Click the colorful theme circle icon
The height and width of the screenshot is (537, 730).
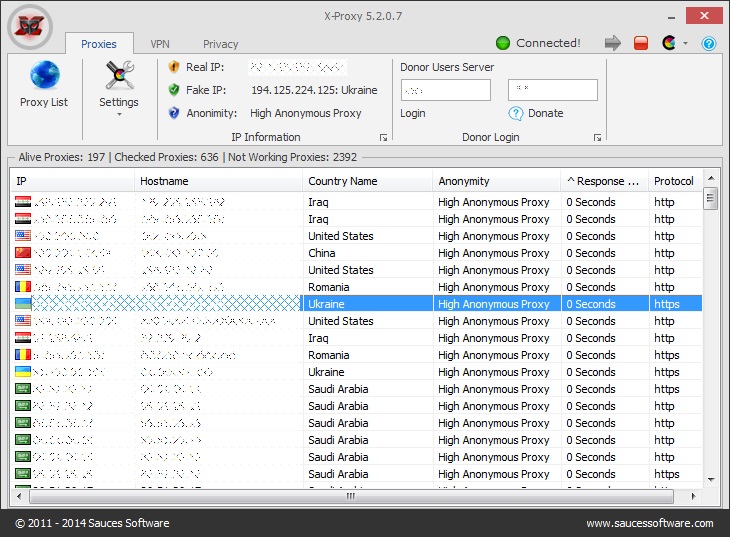[669, 43]
